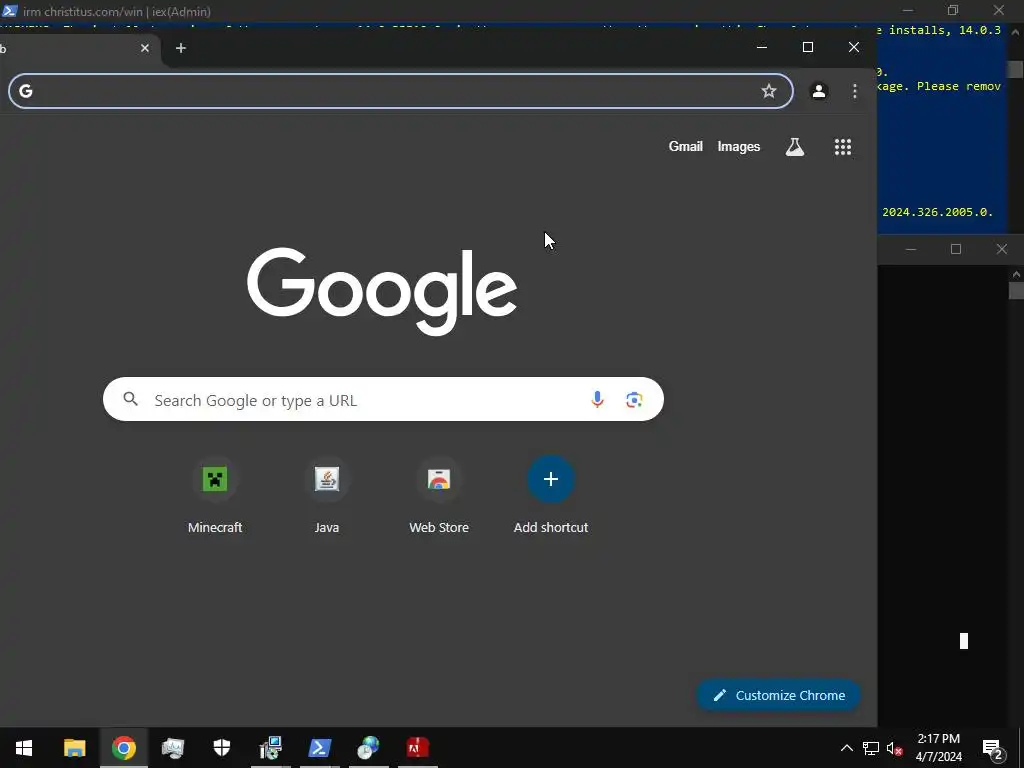The image size is (1024, 768).
Task: Click the magnifier icon in search box
Action: coord(131,399)
